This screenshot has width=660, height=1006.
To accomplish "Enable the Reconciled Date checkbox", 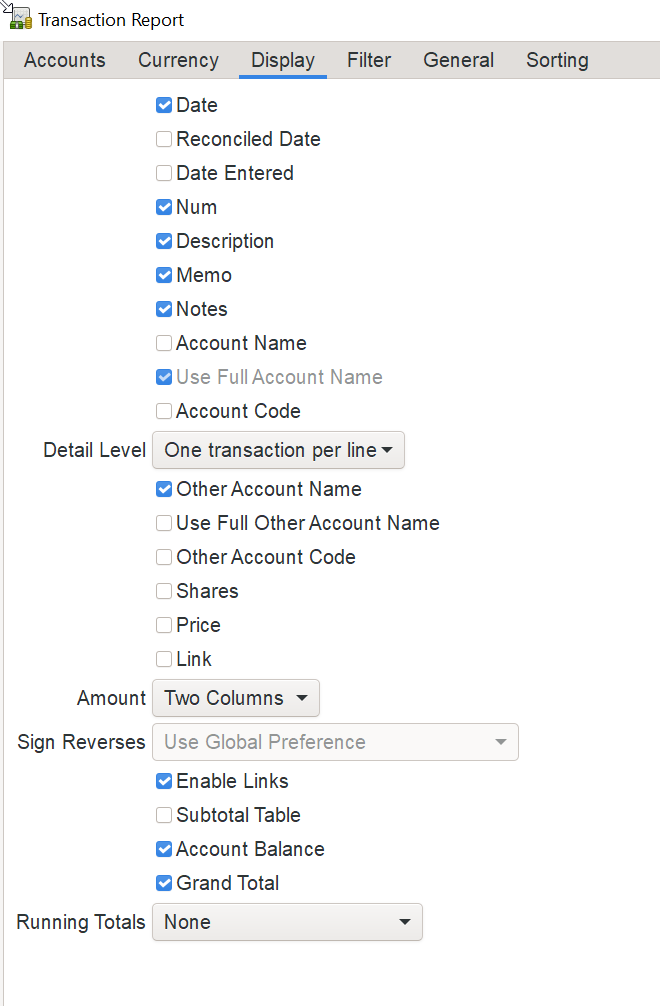I will click(x=164, y=139).
